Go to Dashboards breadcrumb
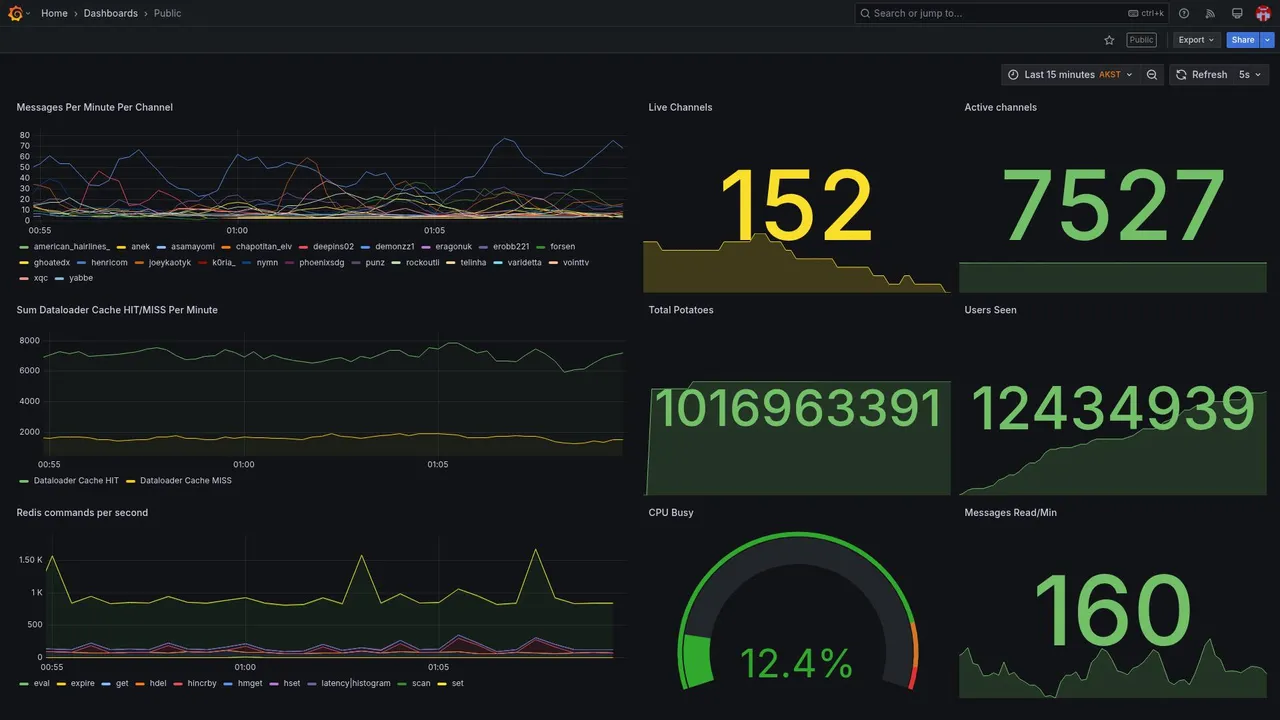Screen dimensions: 1280x720 click(x=111, y=13)
